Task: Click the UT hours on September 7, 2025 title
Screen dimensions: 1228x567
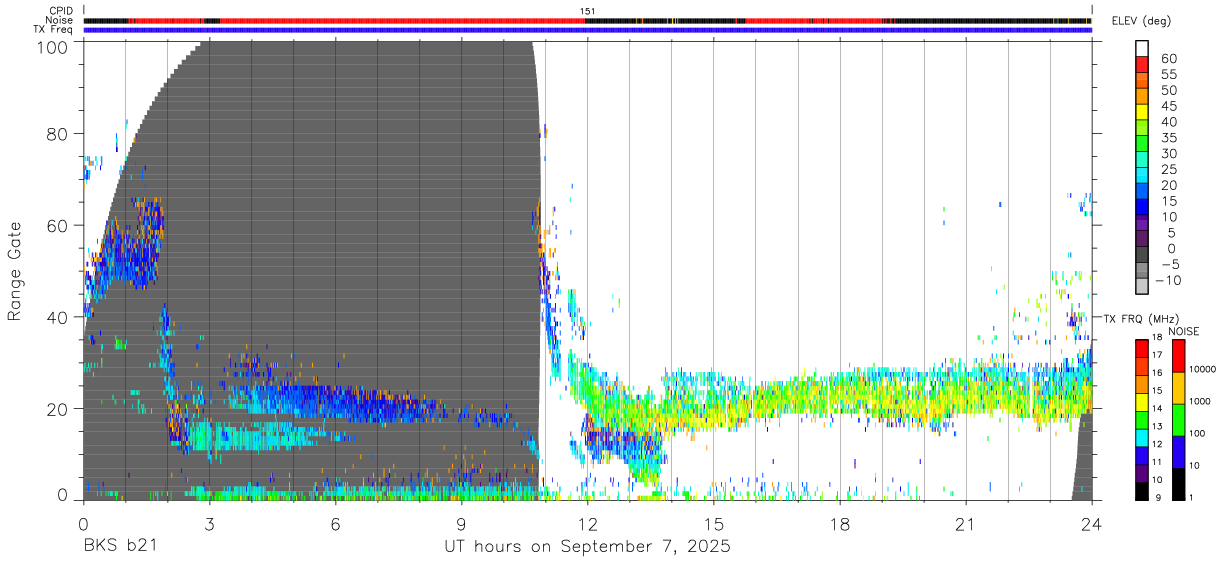Action: click(x=587, y=547)
